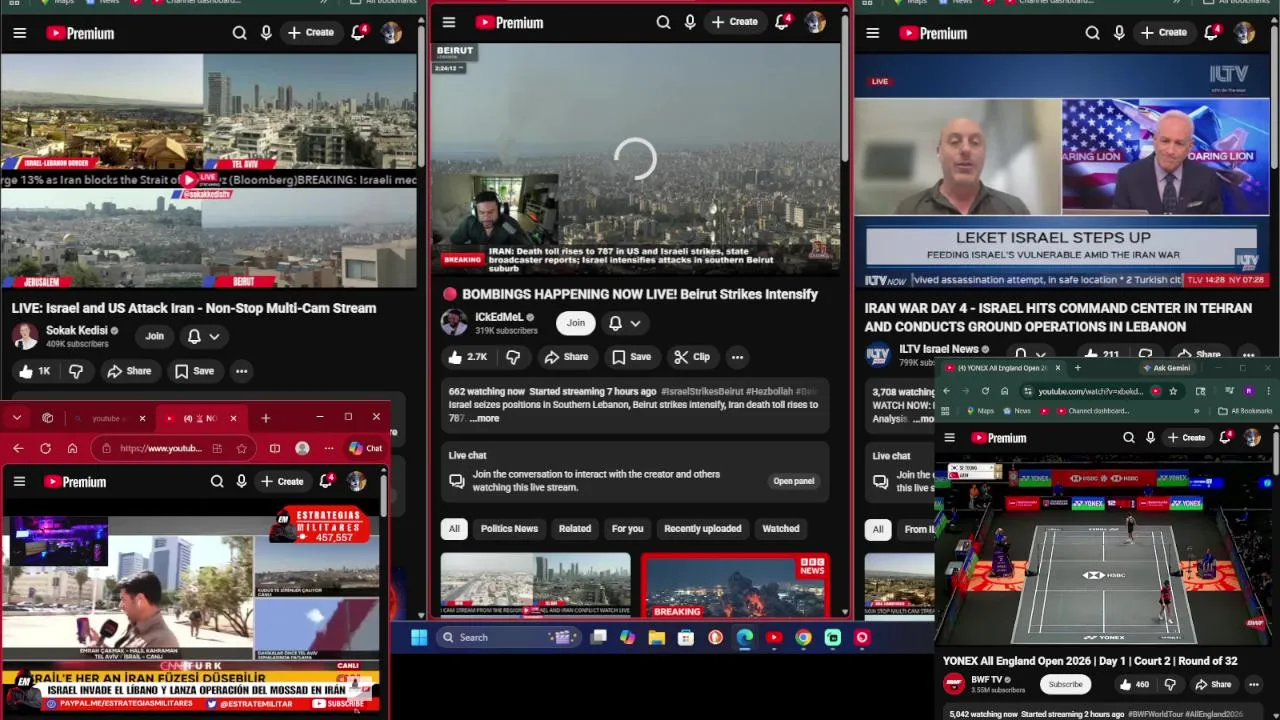Open hamburger menu in ILTV window
The height and width of the screenshot is (720, 1280).
[x=872, y=33]
